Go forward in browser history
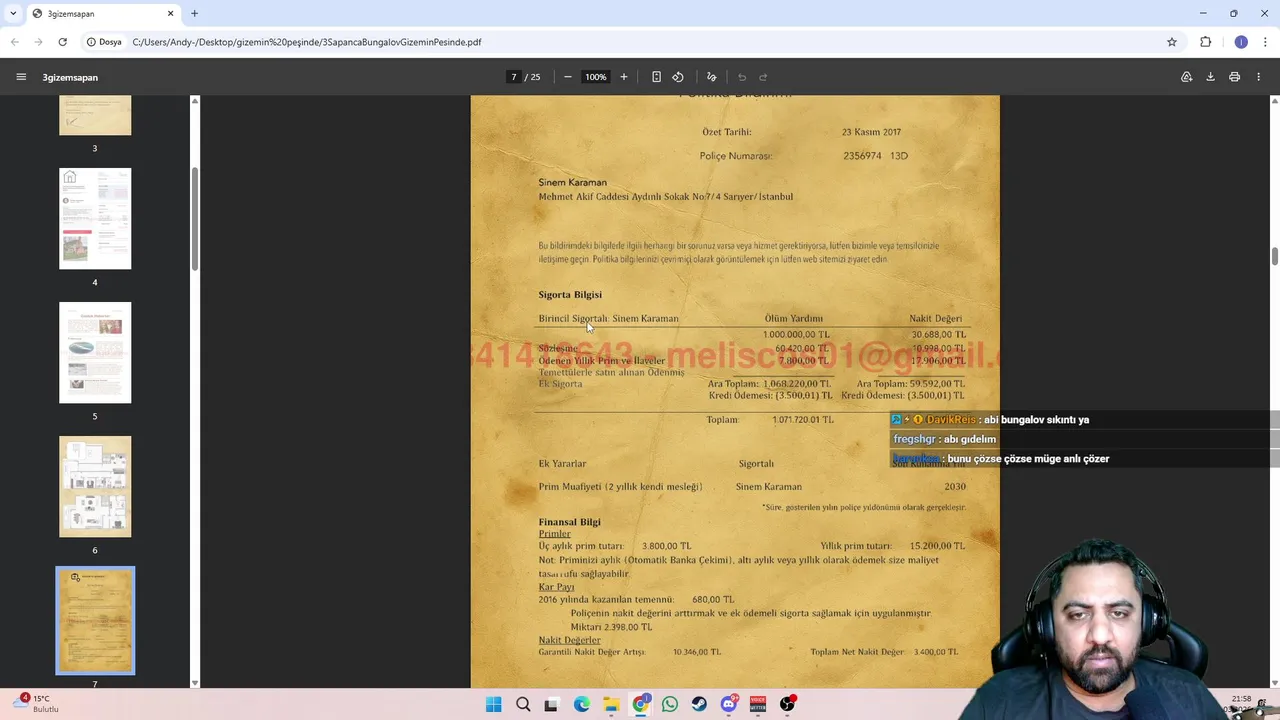This screenshot has height=720, width=1280. (x=38, y=42)
